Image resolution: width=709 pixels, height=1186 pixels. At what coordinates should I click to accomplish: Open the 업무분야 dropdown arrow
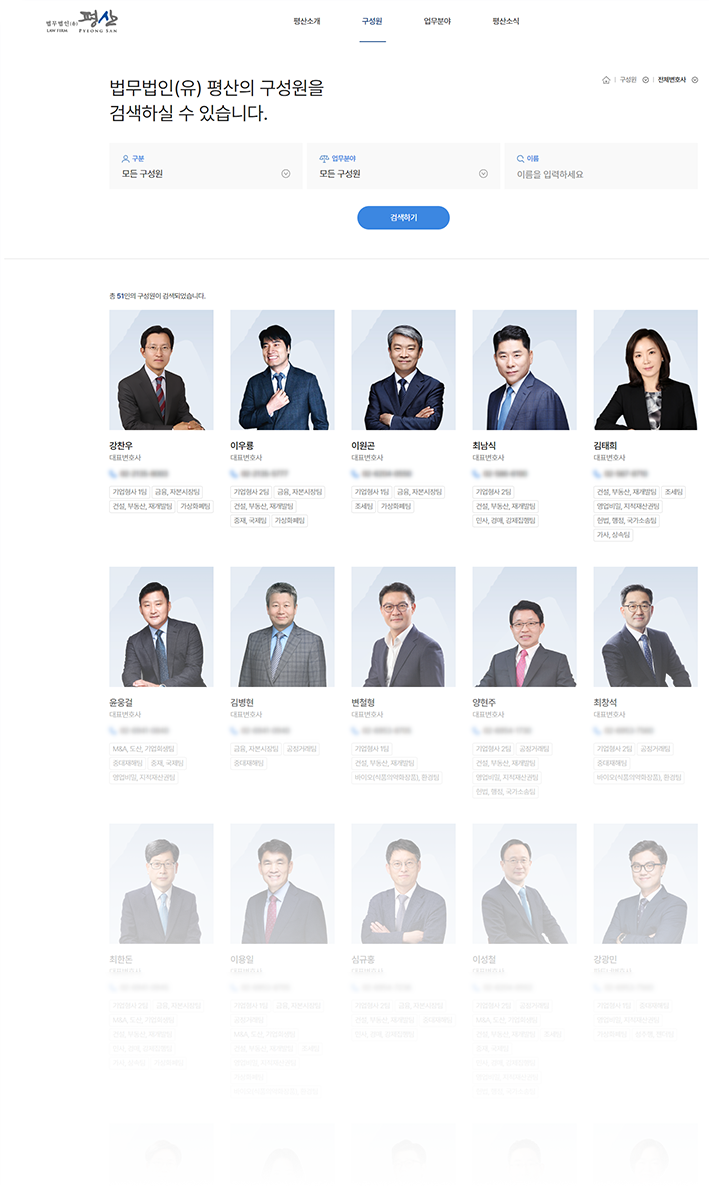pos(484,174)
